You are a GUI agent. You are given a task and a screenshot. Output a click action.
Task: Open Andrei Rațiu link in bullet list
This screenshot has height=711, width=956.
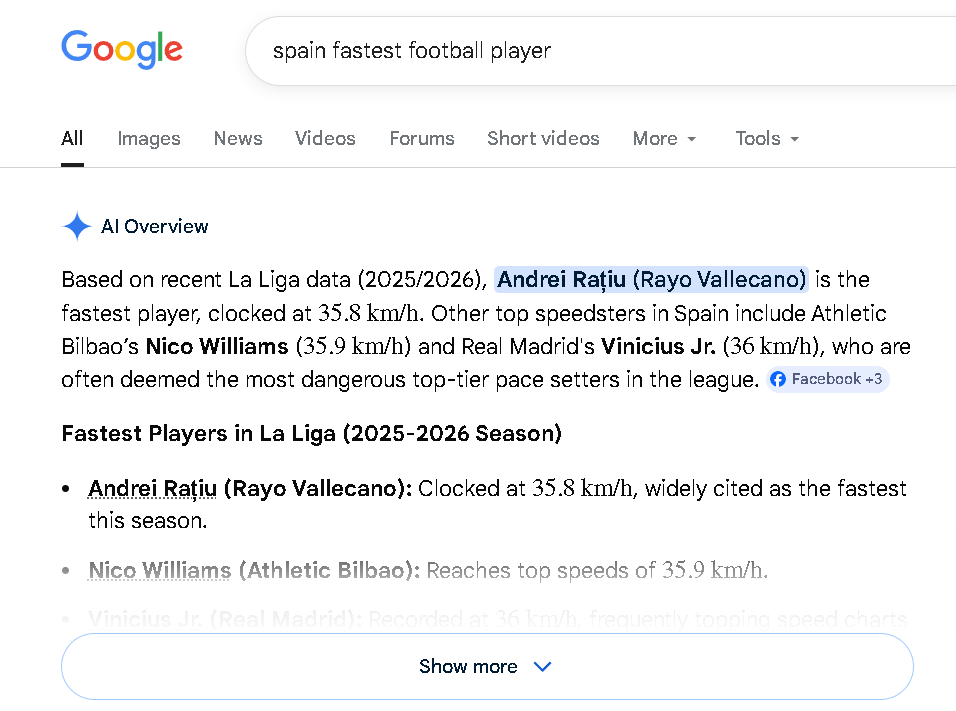[152, 488]
